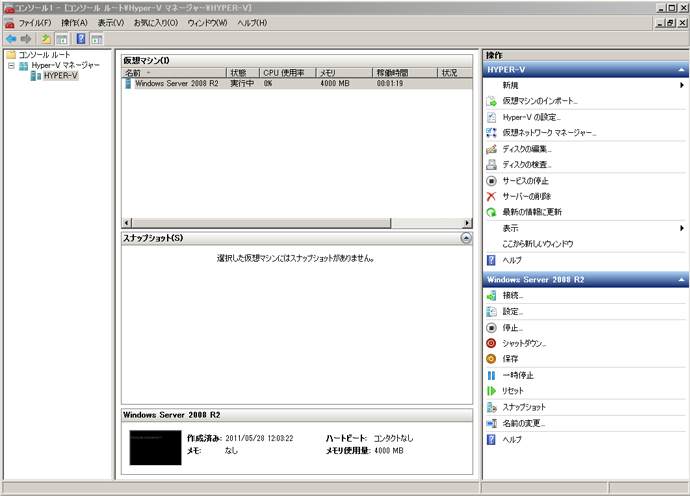Screen dimensions: 690x496
Task: Click the 設定 icon for the VM
Action: (492, 312)
